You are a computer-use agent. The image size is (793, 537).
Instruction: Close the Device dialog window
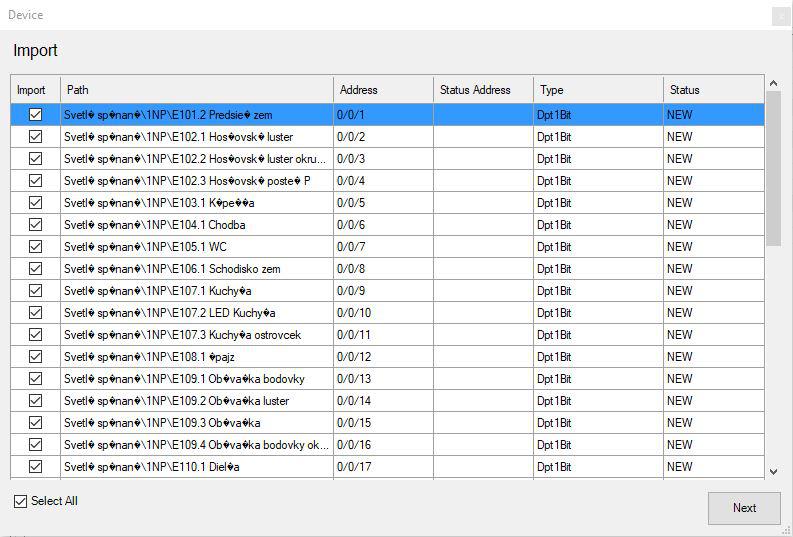[781, 16]
